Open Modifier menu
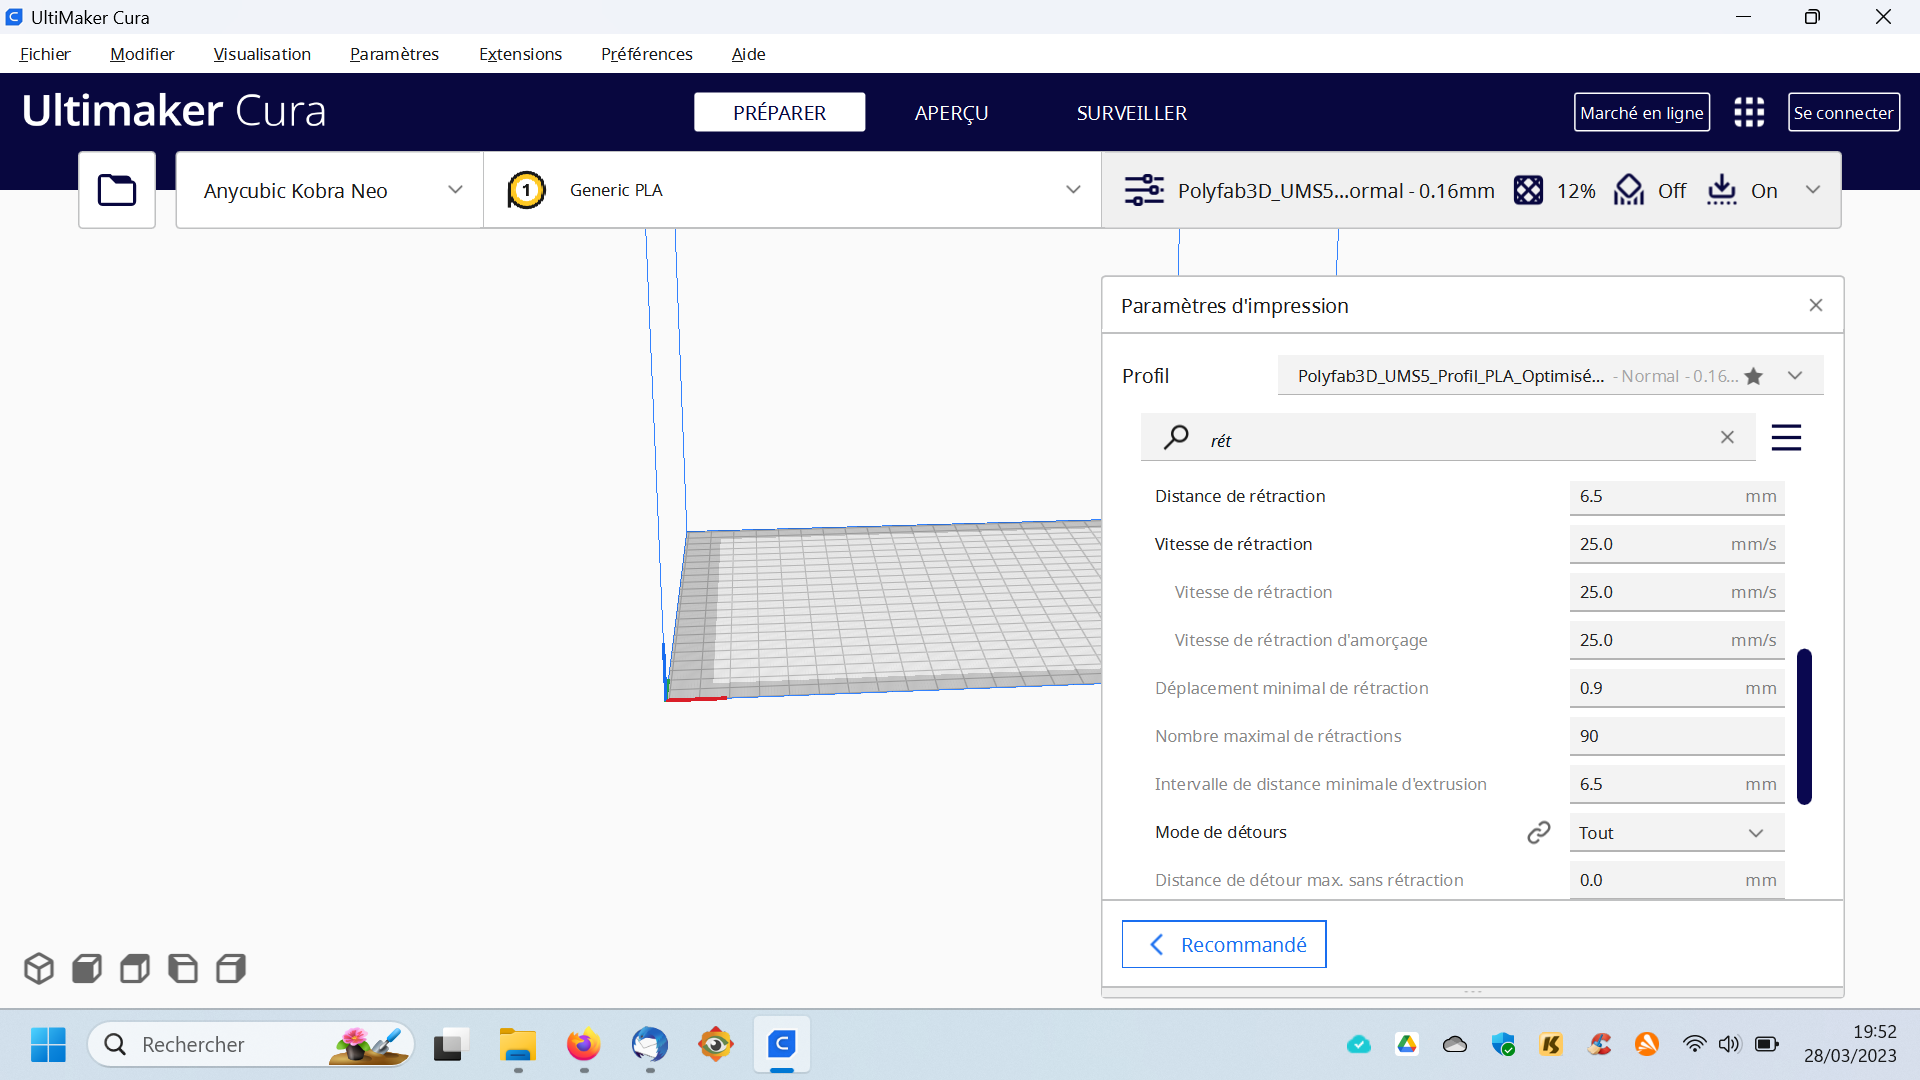 (x=142, y=54)
